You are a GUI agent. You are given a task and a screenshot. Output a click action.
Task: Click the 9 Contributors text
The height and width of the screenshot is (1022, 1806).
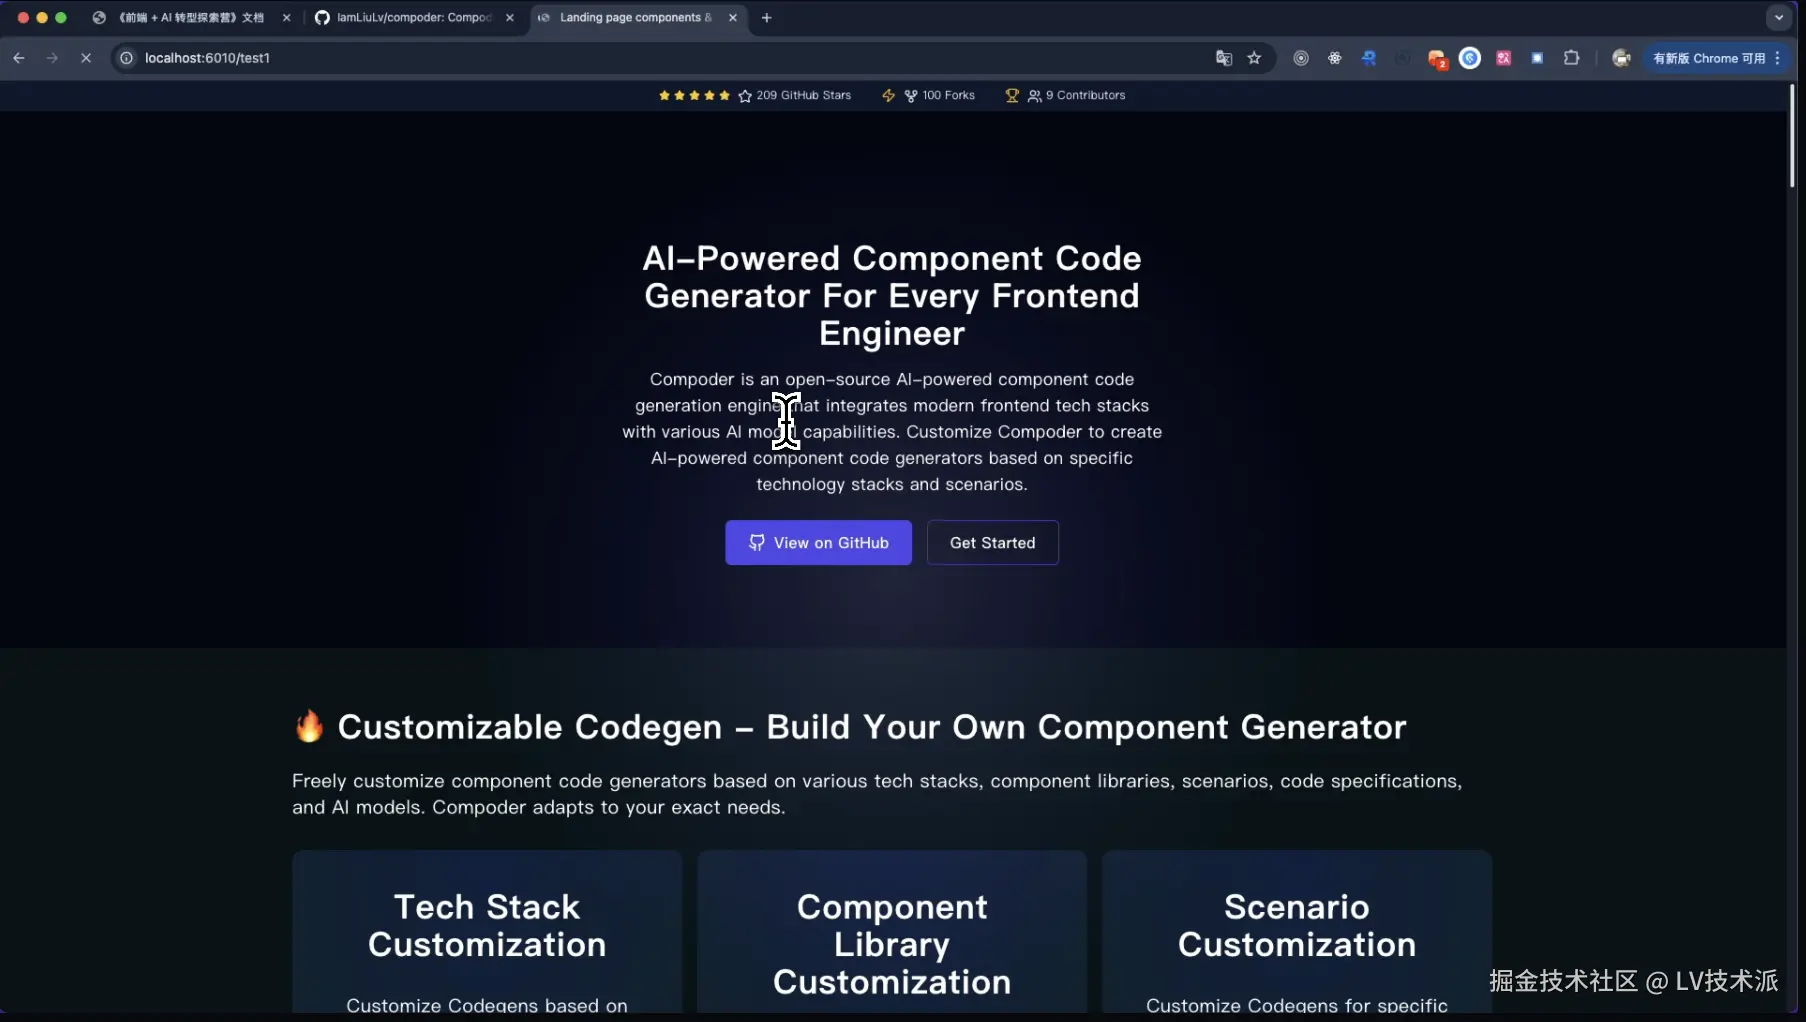tap(1086, 95)
